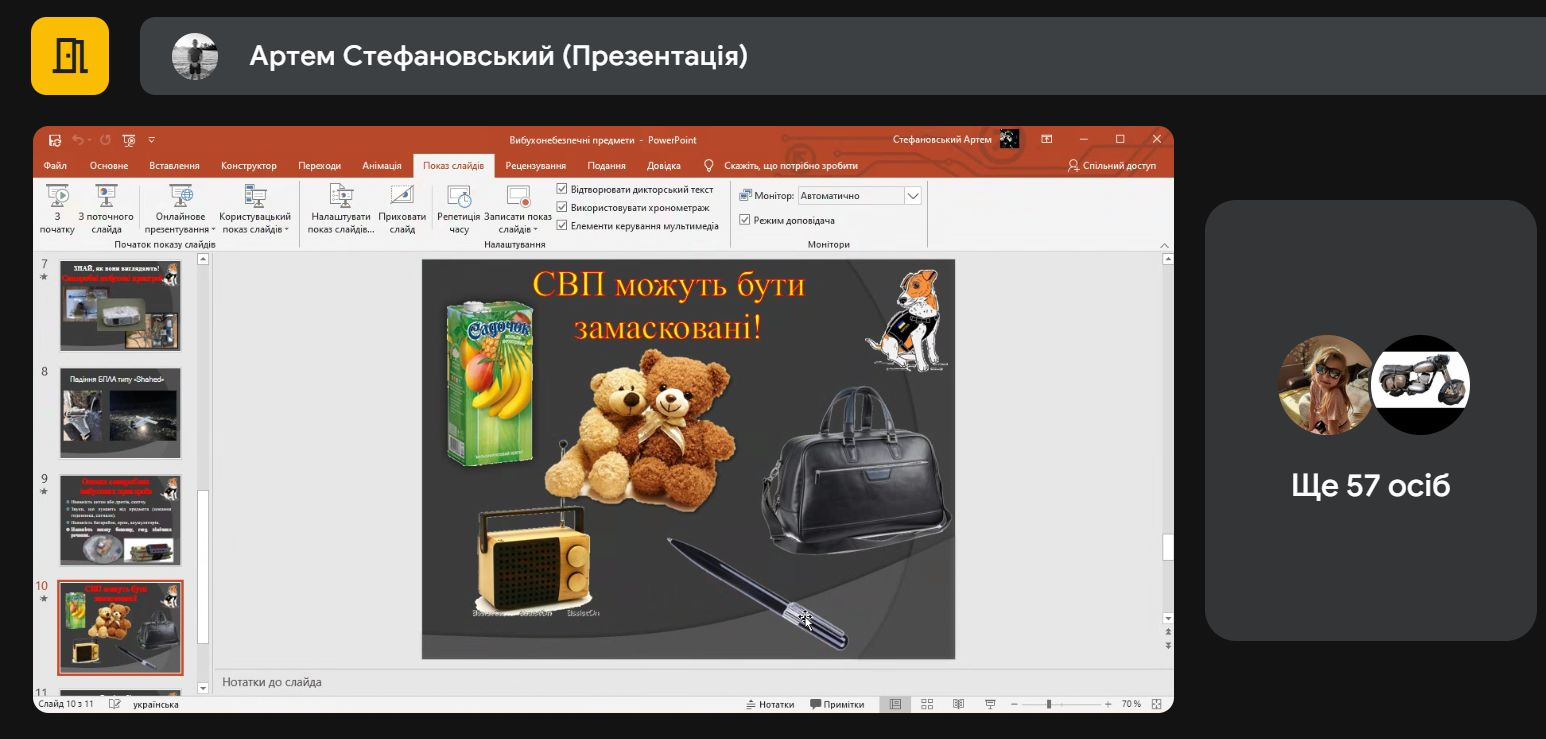Toggle 'Використовувати хронометраж' checkbox

(561, 207)
